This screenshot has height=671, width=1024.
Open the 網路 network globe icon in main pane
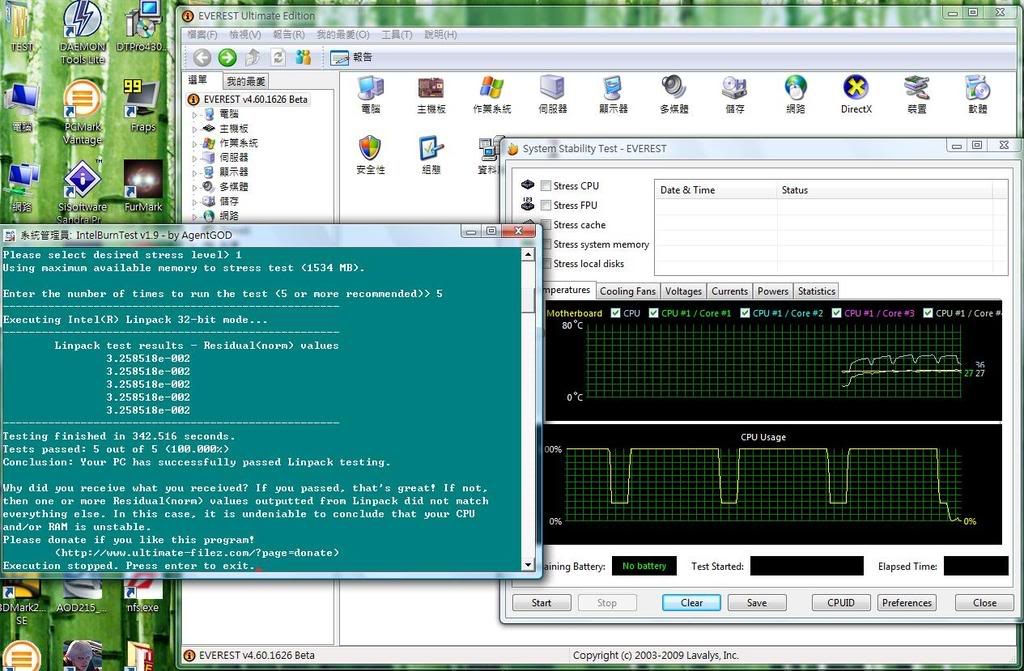click(795, 95)
